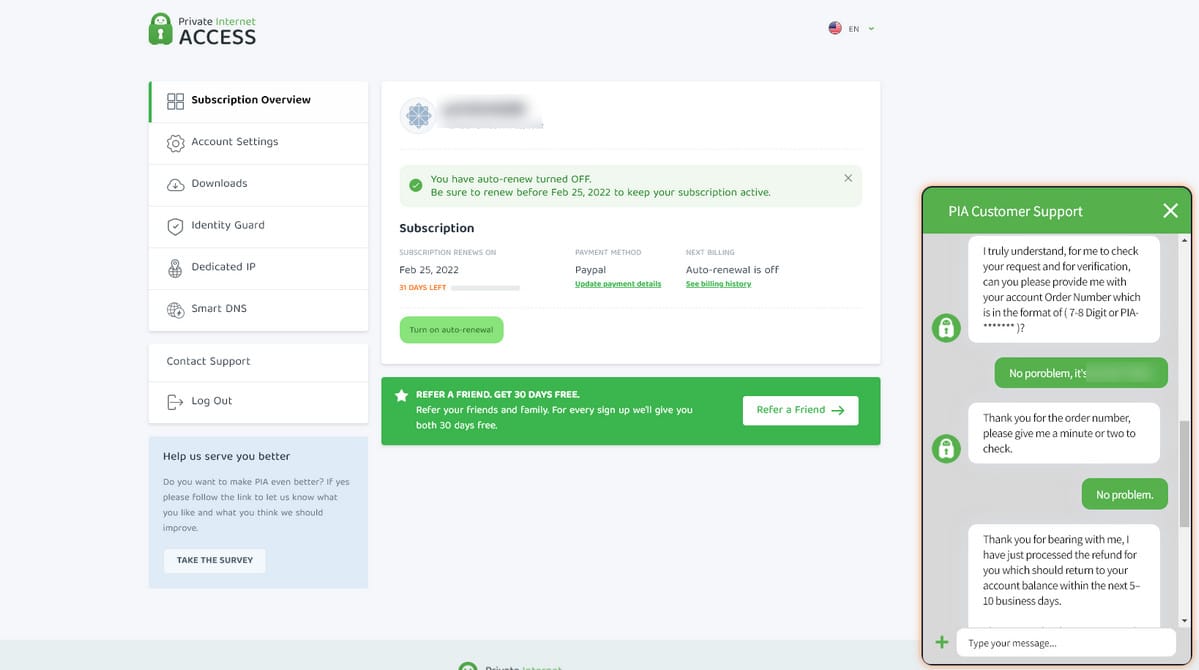Open See billing history link
This screenshot has width=1199, height=670.
point(718,284)
